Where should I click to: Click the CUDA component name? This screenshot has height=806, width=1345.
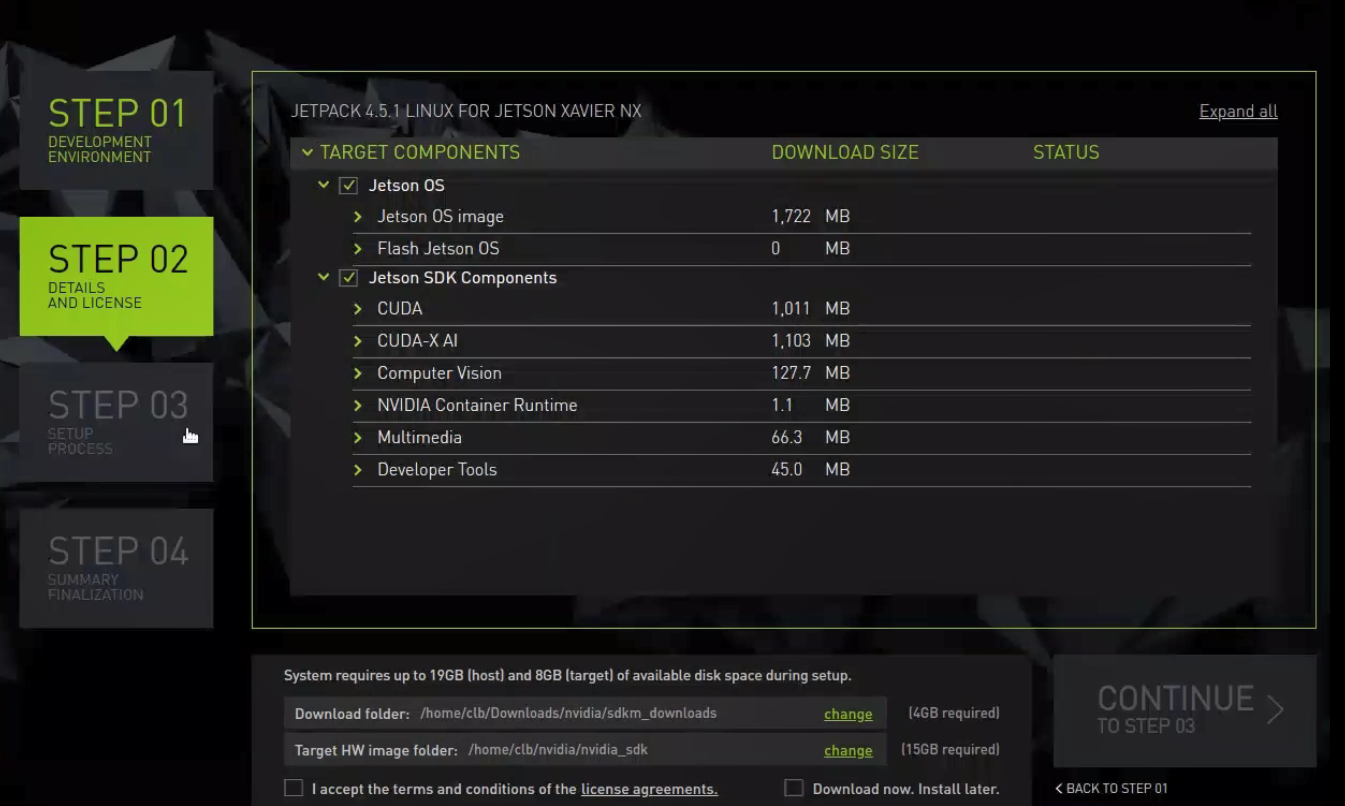click(400, 308)
